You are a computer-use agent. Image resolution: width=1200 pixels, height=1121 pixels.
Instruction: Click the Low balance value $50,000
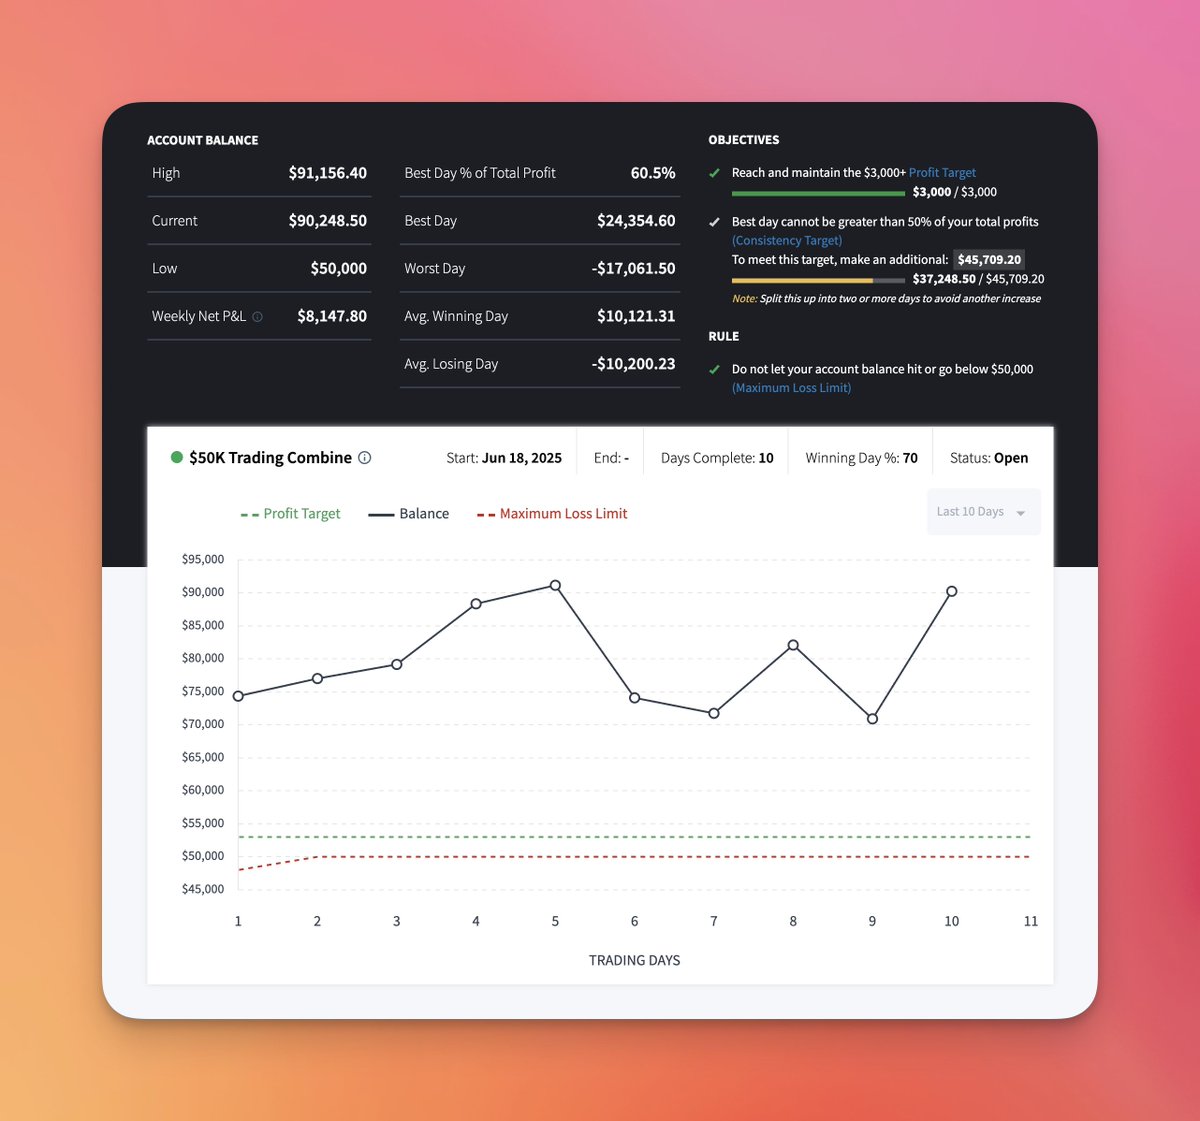(339, 269)
